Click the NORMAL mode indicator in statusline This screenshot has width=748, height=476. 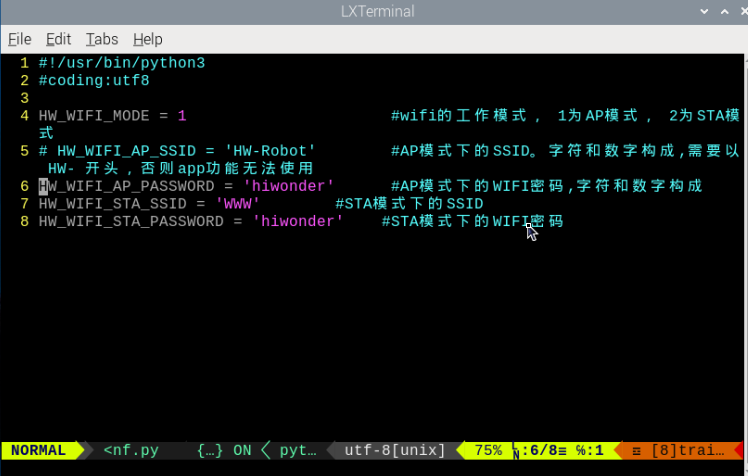click(x=39, y=450)
